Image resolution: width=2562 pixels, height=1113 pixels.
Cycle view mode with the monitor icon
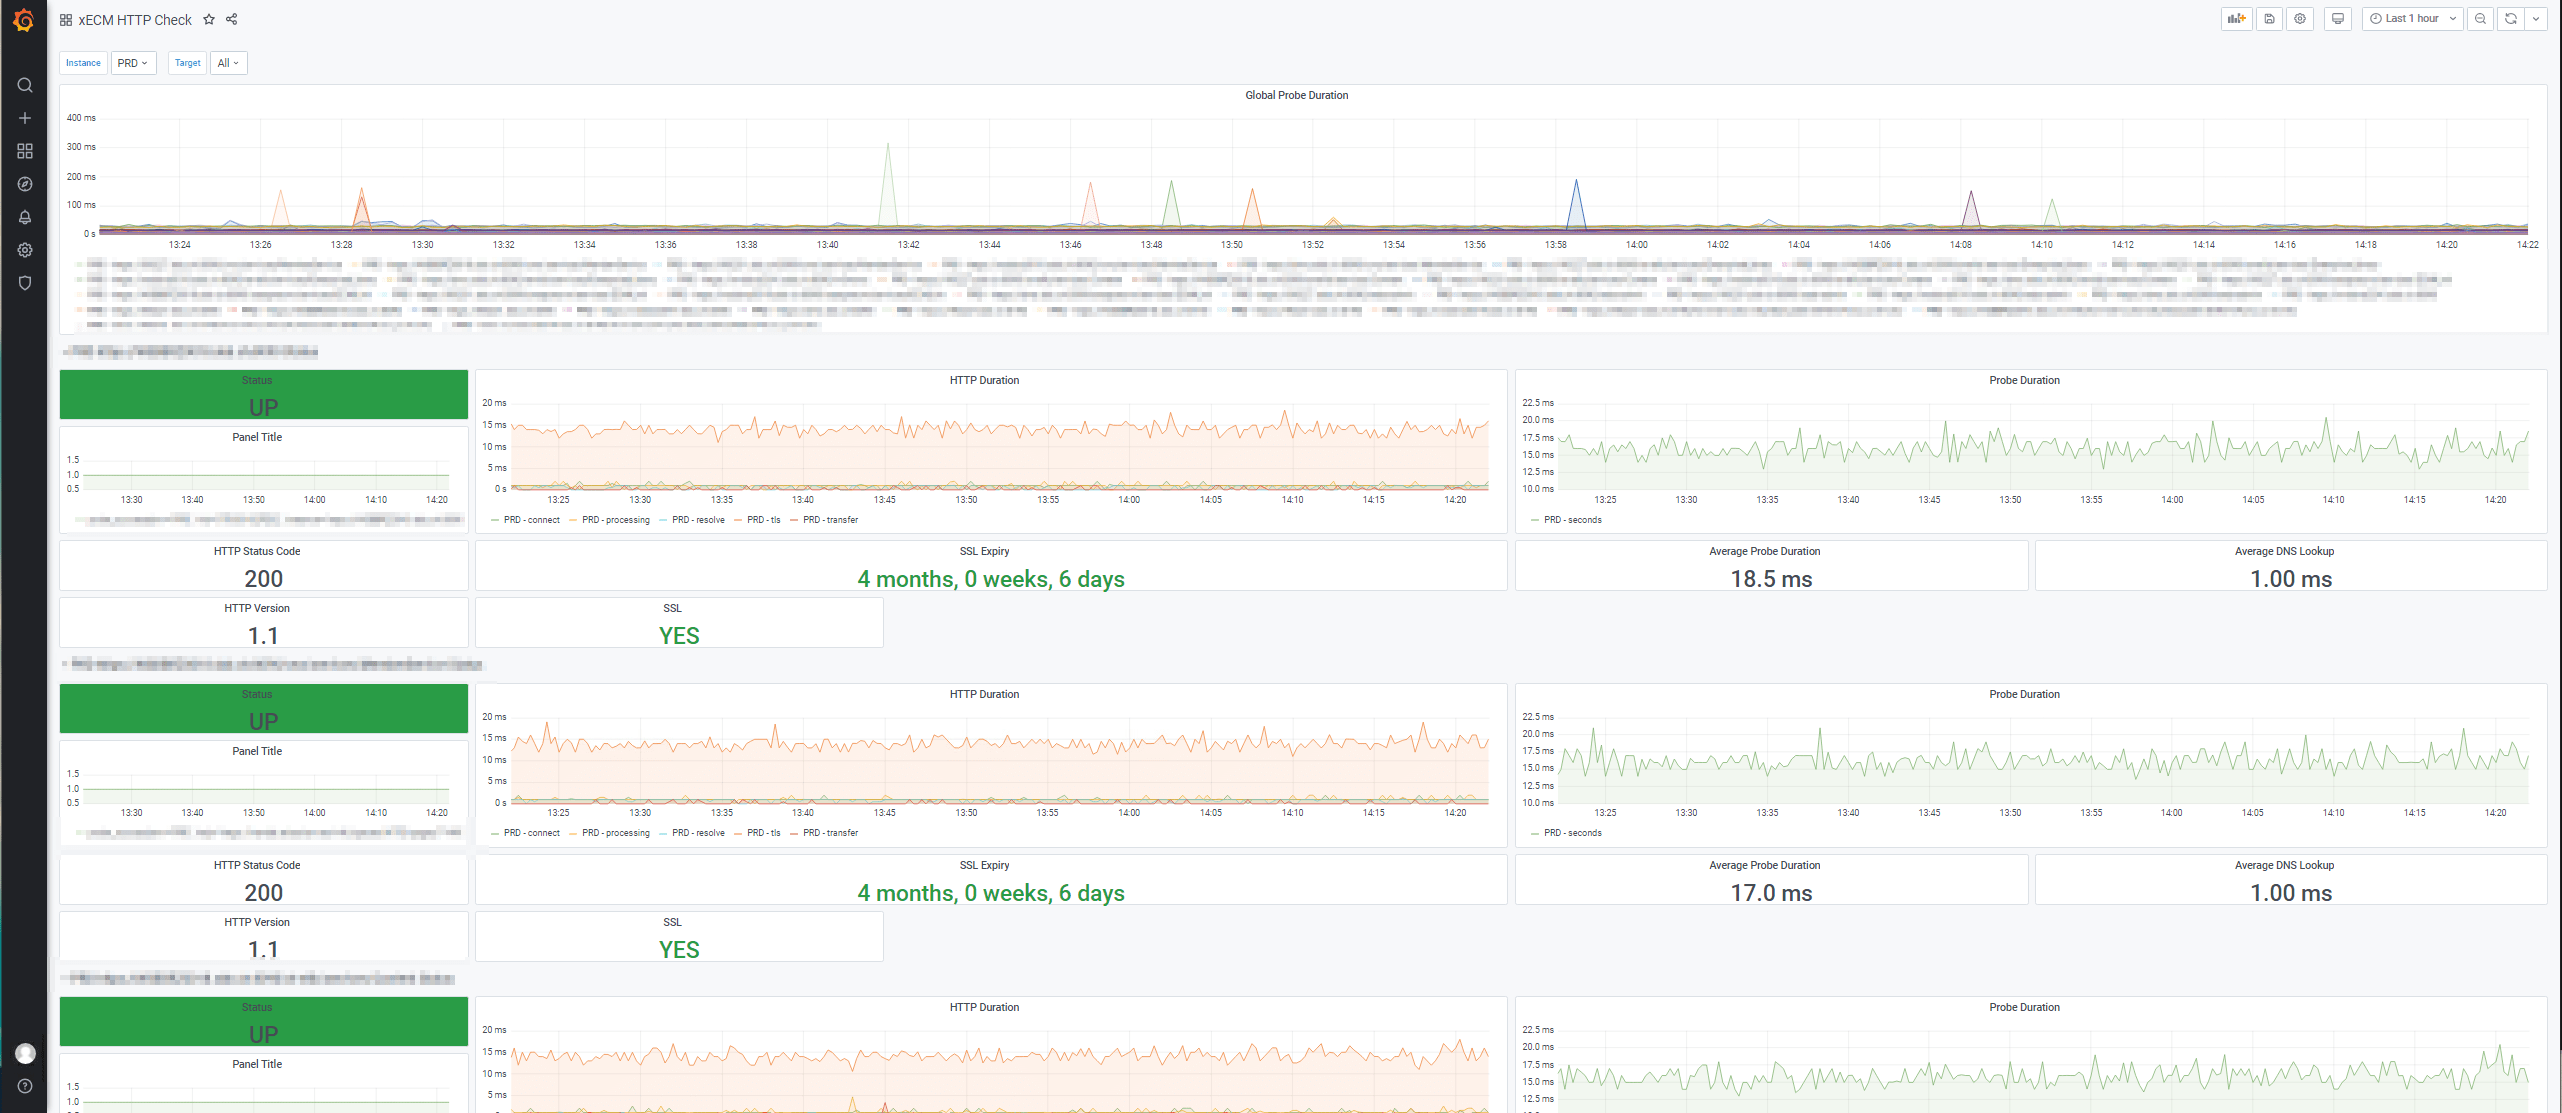click(2337, 19)
